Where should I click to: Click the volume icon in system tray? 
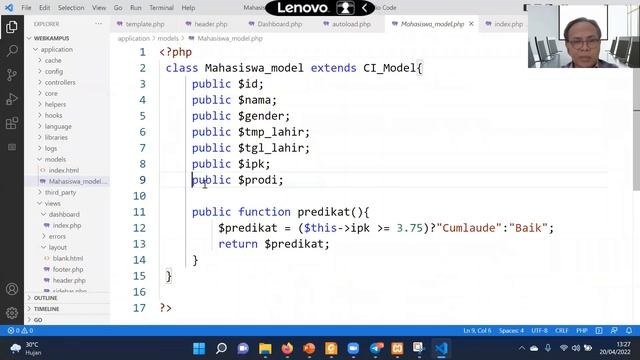point(576,348)
